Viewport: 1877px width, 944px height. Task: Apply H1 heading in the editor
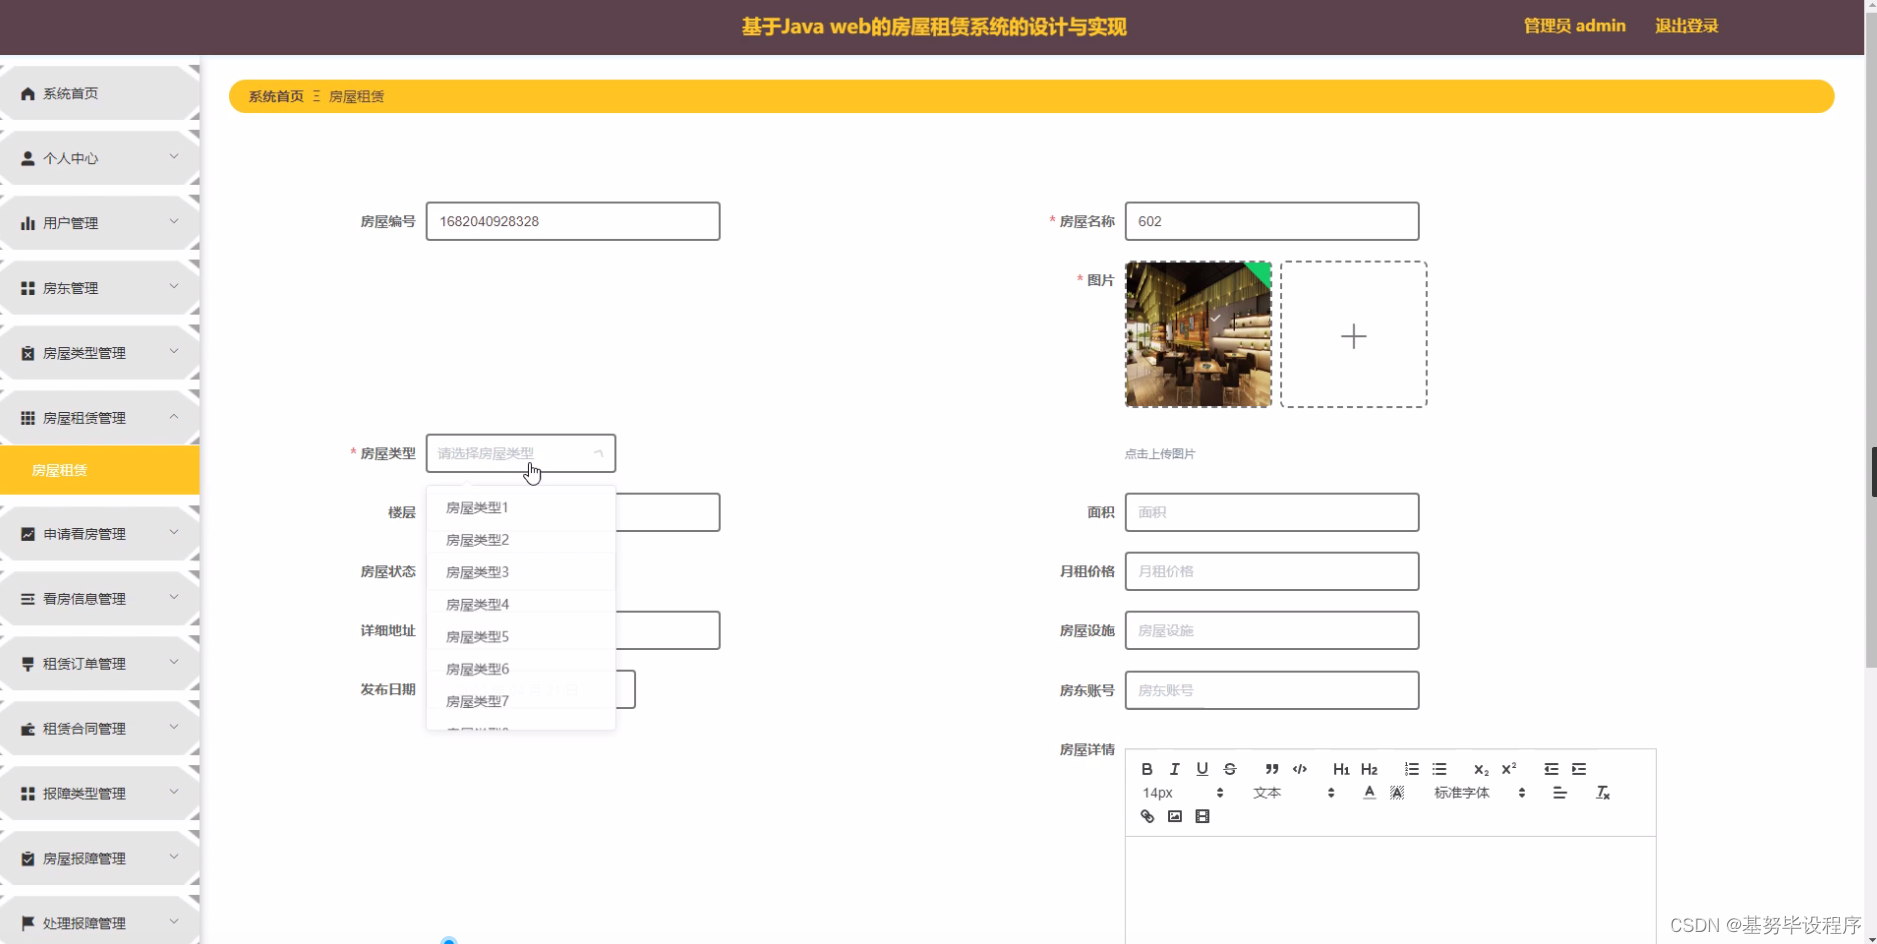(x=1340, y=769)
